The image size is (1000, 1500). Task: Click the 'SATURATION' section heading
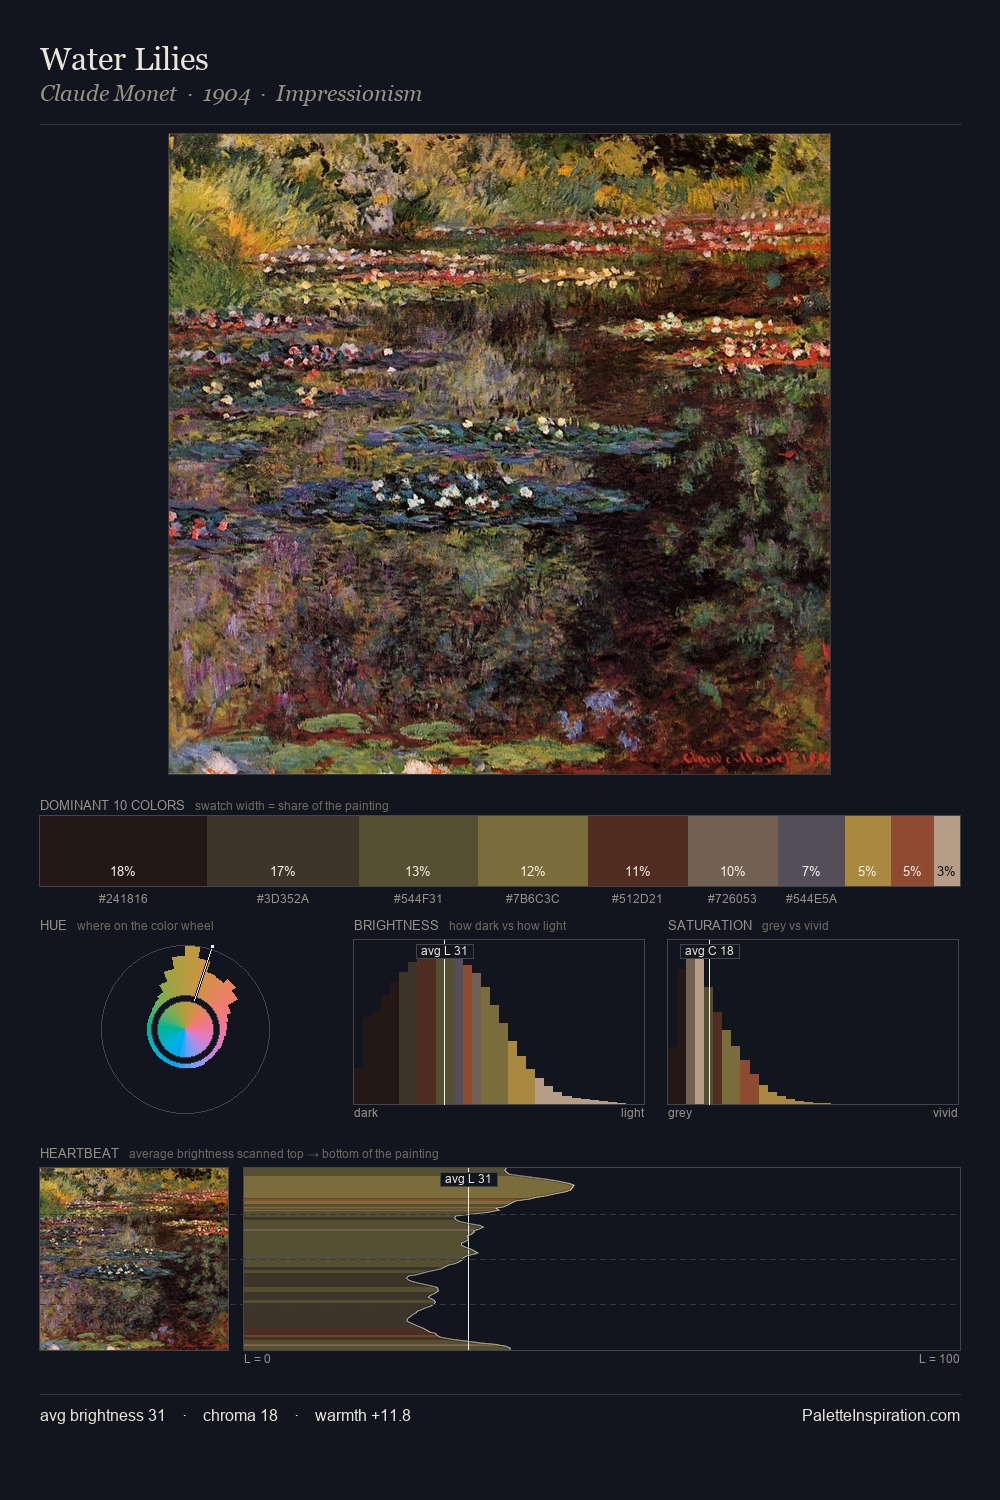(710, 925)
